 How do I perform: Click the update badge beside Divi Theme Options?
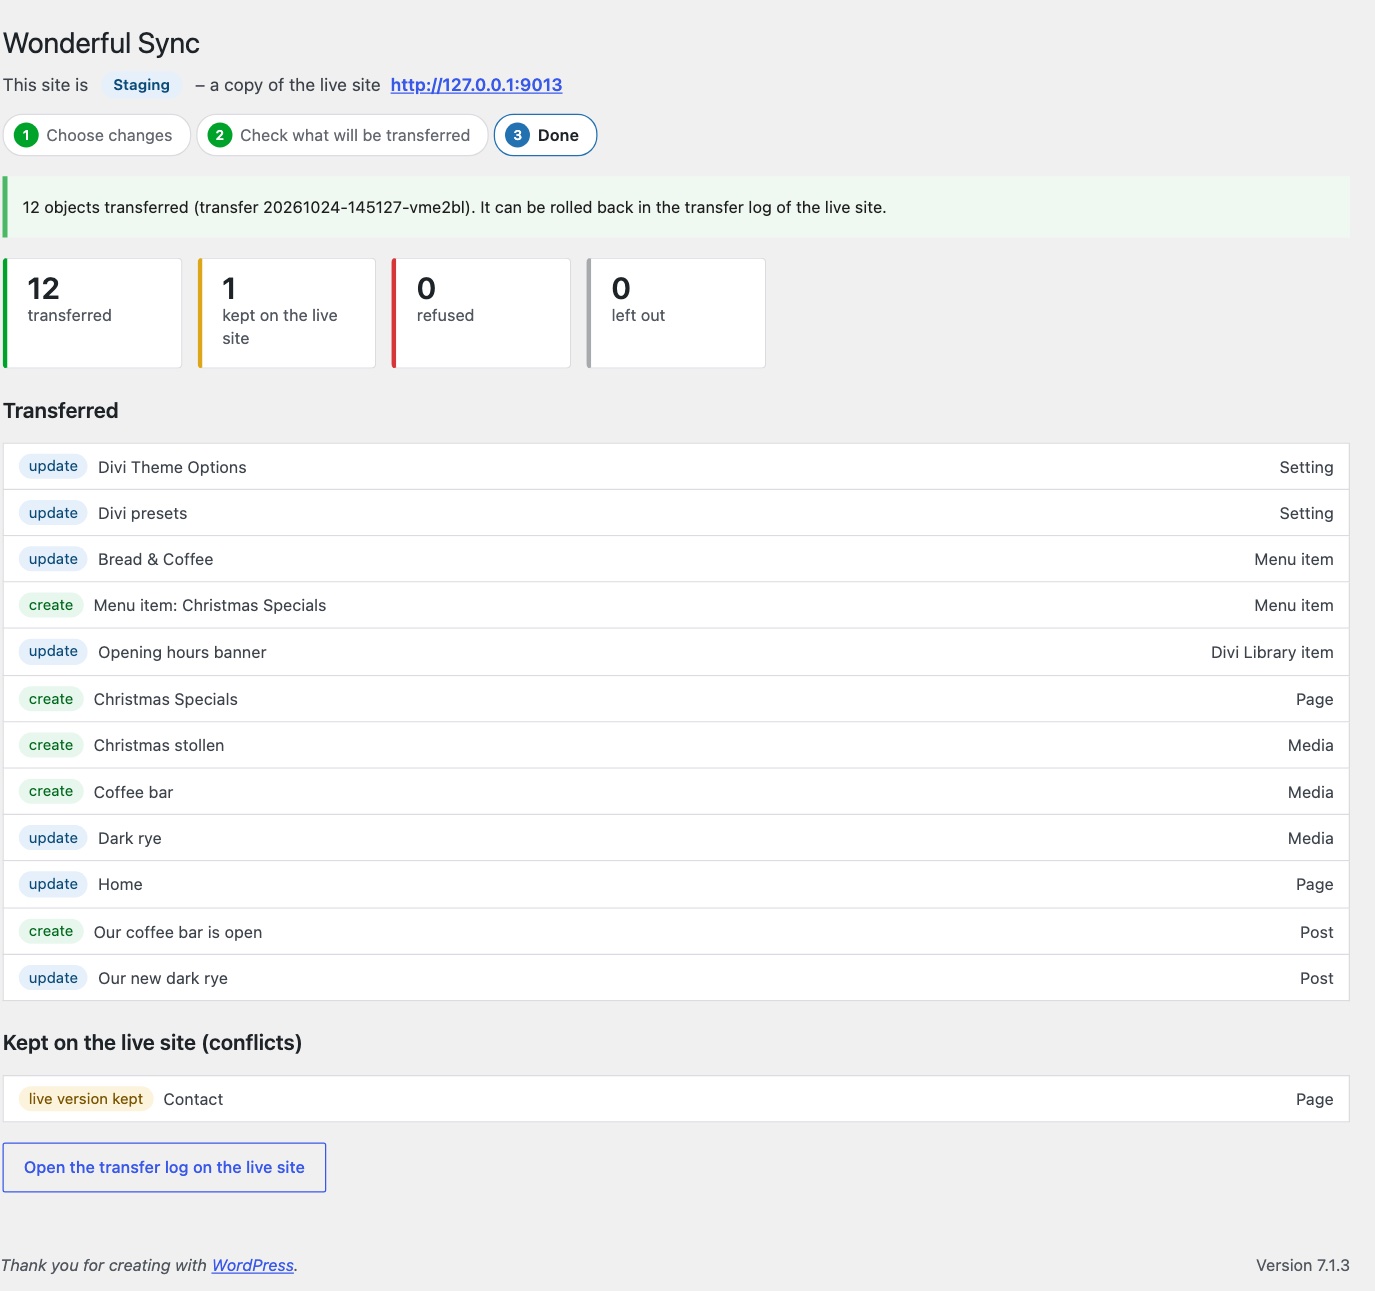(53, 466)
